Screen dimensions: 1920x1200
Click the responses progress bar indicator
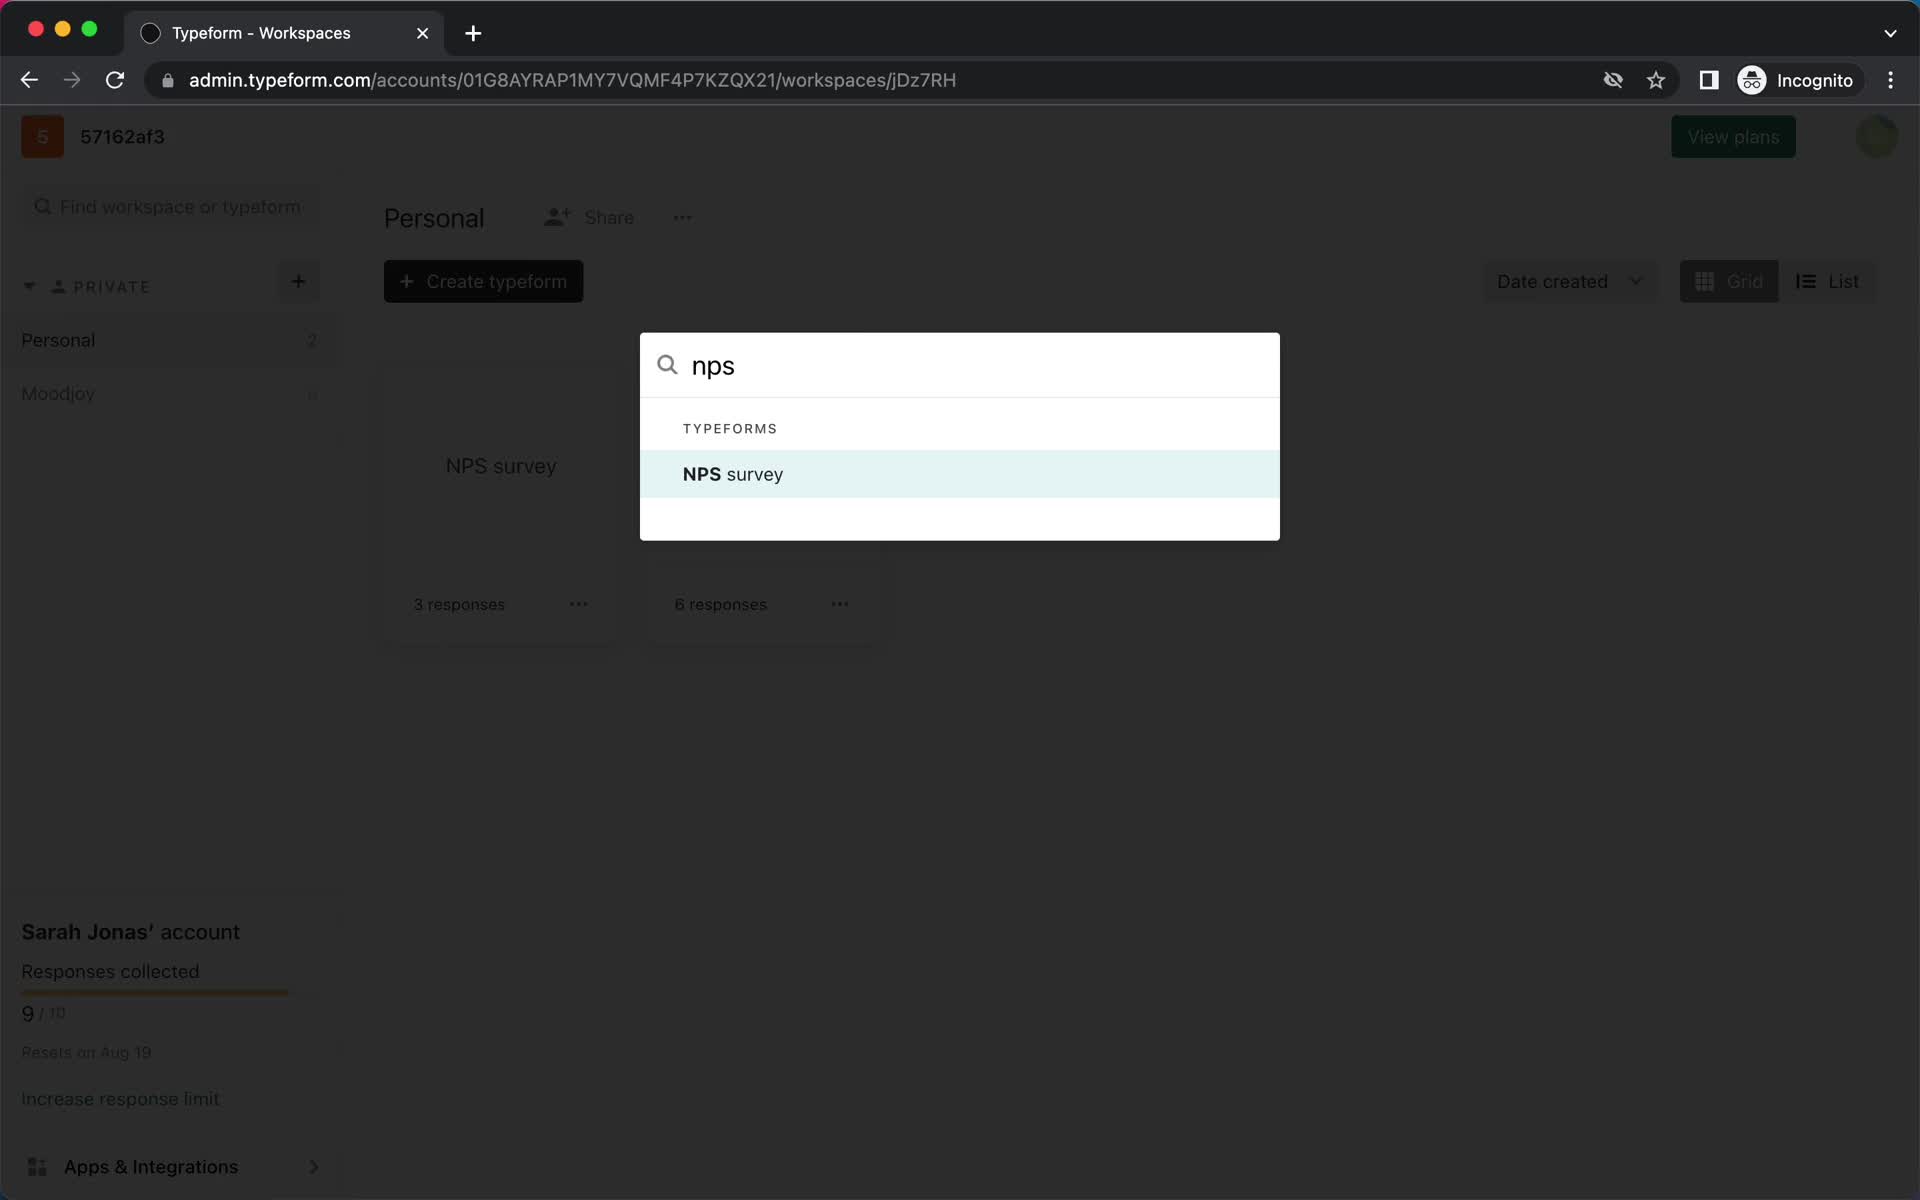click(155, 993)
